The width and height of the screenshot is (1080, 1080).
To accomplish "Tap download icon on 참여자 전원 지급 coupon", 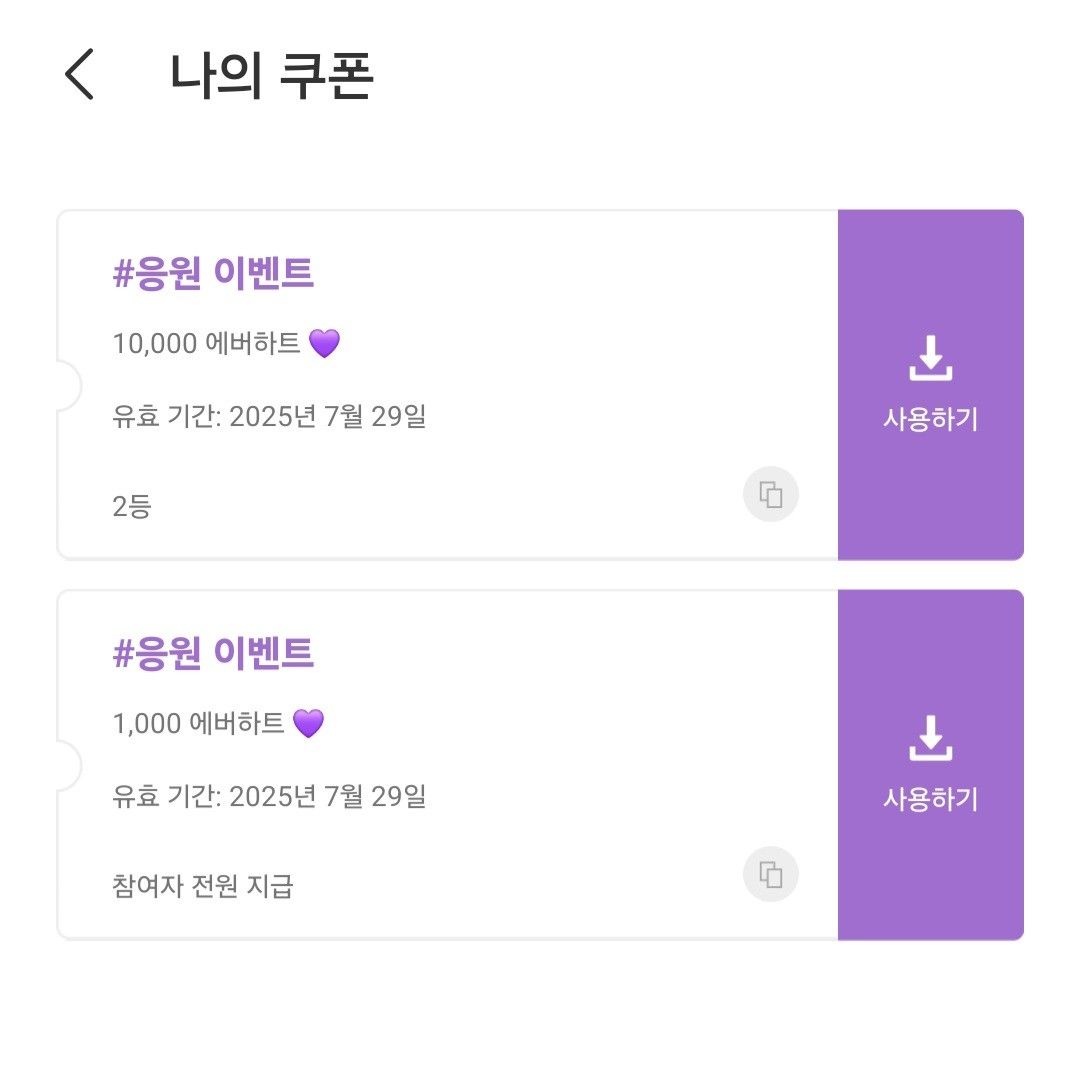I will click(931, 738).
